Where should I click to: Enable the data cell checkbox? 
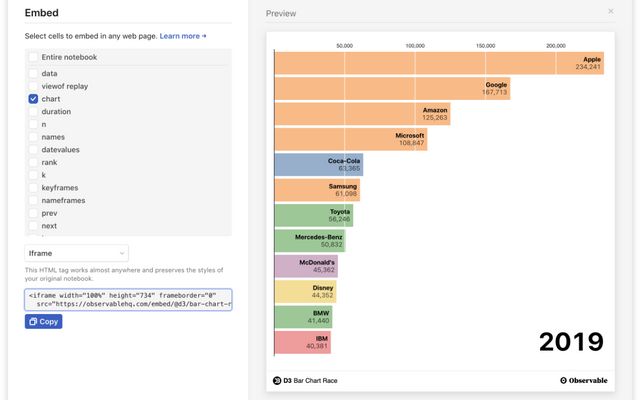click(x=33, y=73)
